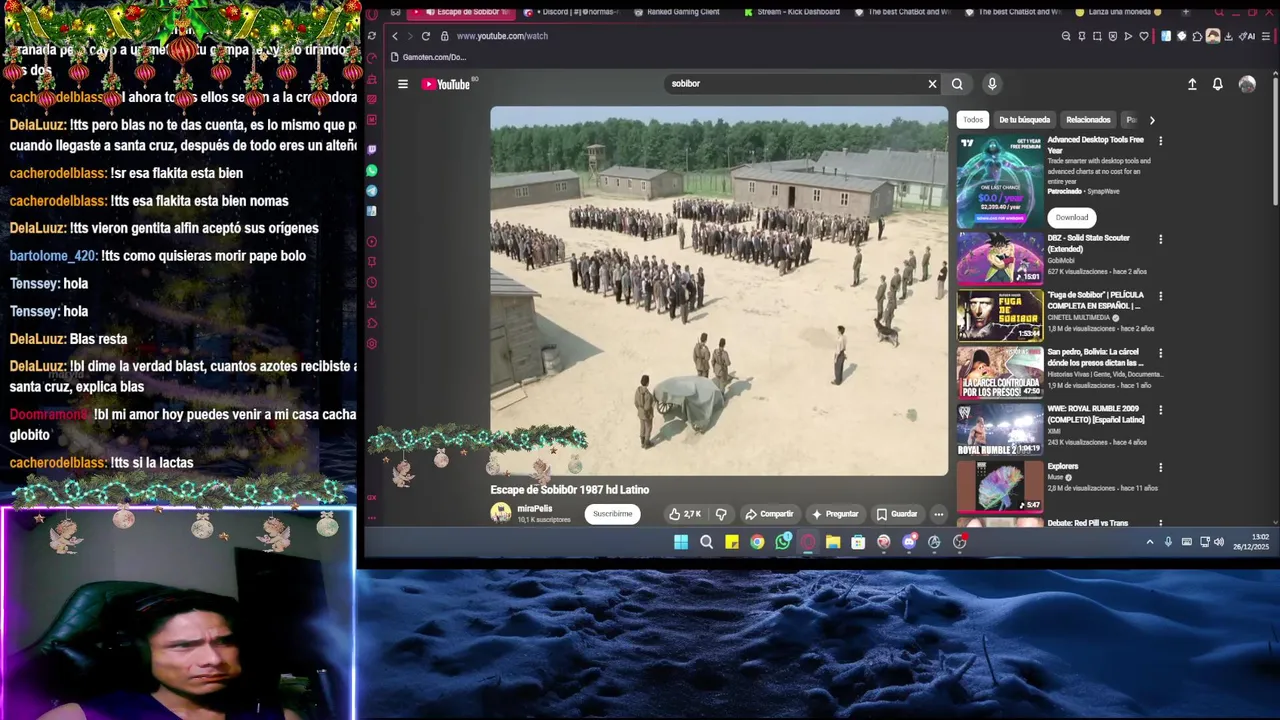Screen dimensions: 1280x720
Task: Click the heart bookmark icon in address bar
Action: point(1144,36)
